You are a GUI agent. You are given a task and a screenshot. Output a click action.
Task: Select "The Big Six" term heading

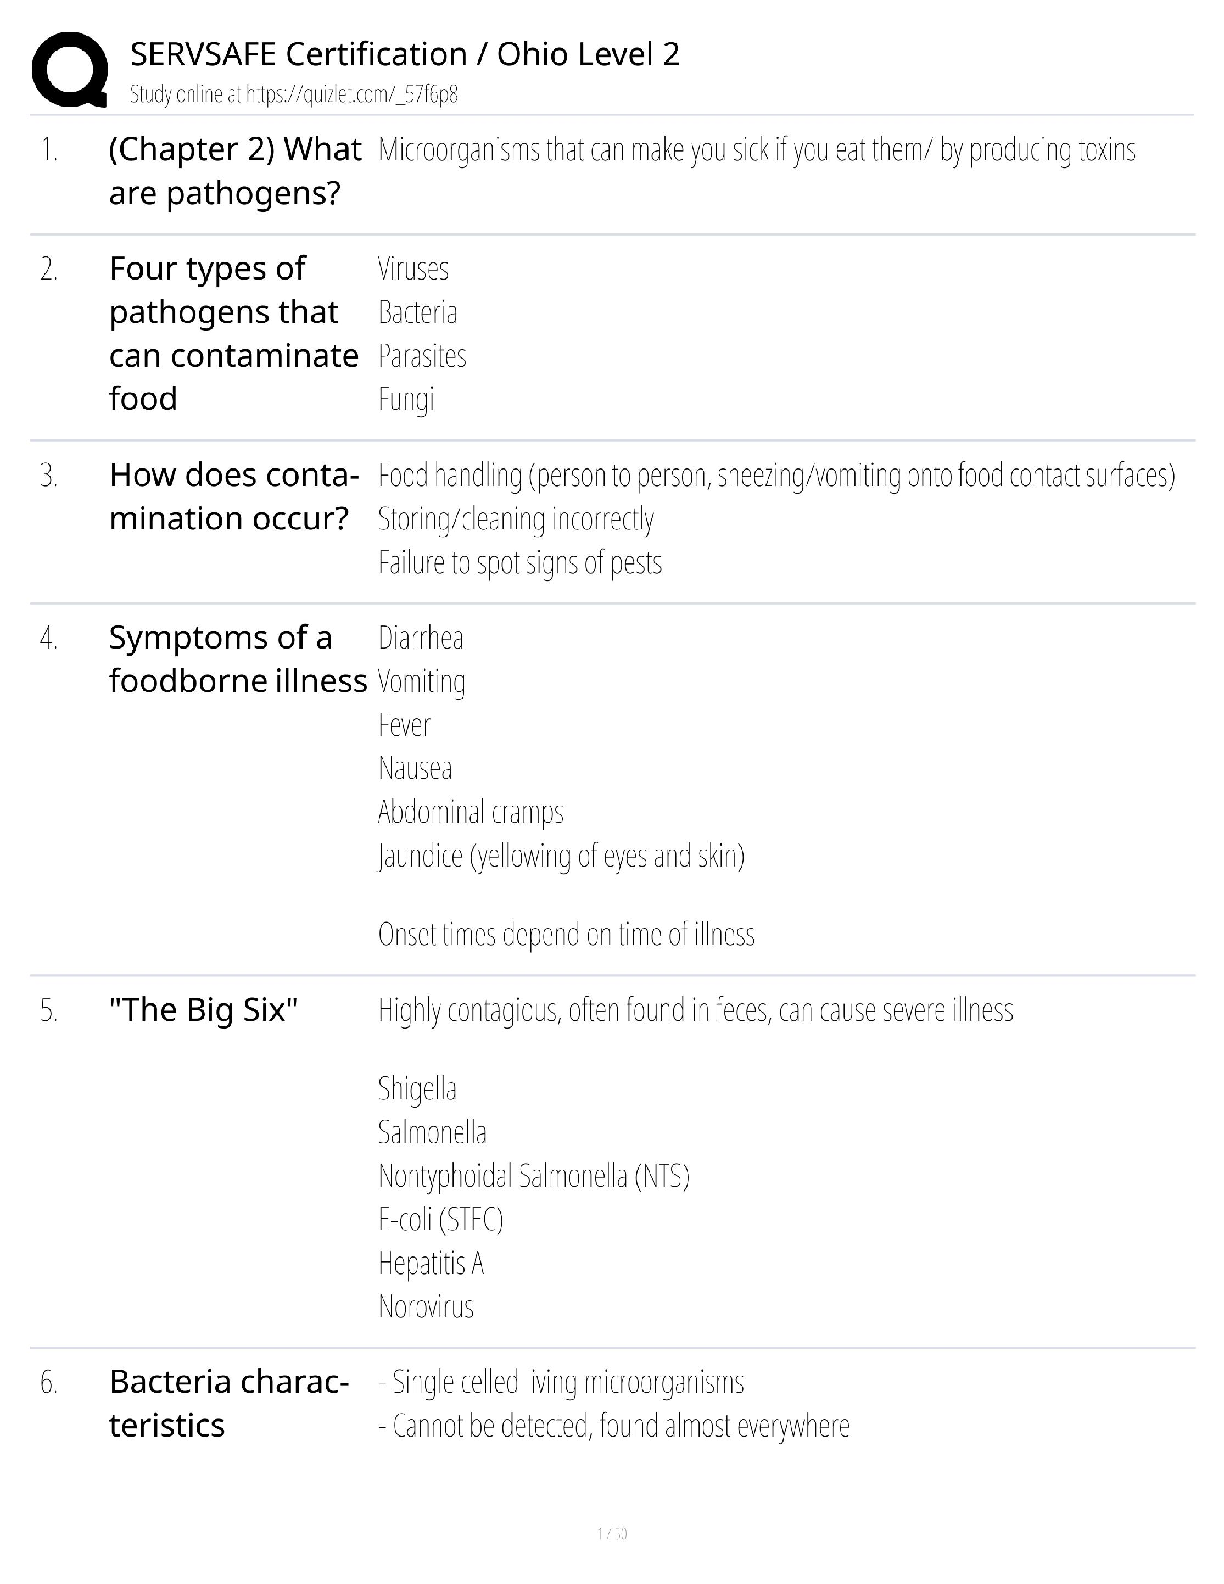(x=203, y=1010)
